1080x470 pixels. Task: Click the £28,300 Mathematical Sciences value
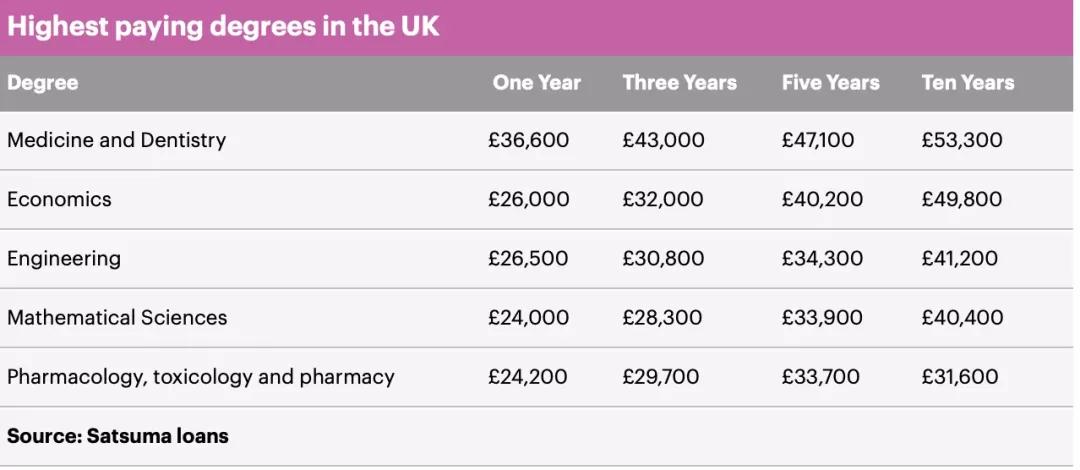point(662,318)
